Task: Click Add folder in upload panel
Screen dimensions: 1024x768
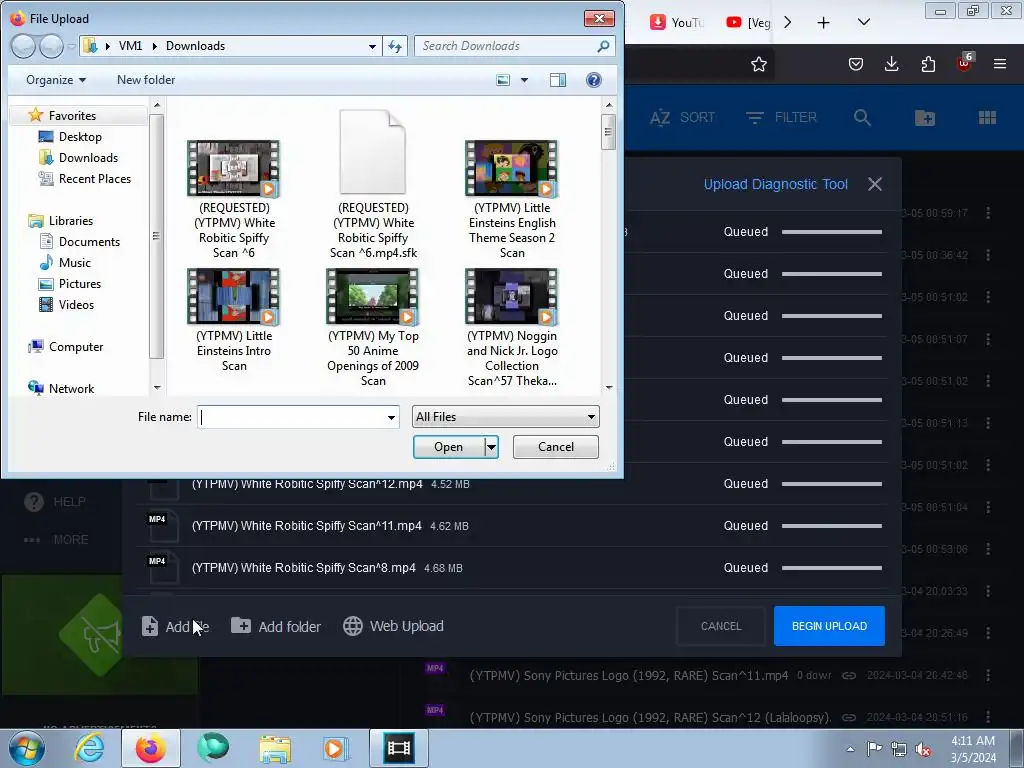Action: [x=276, y=626]
